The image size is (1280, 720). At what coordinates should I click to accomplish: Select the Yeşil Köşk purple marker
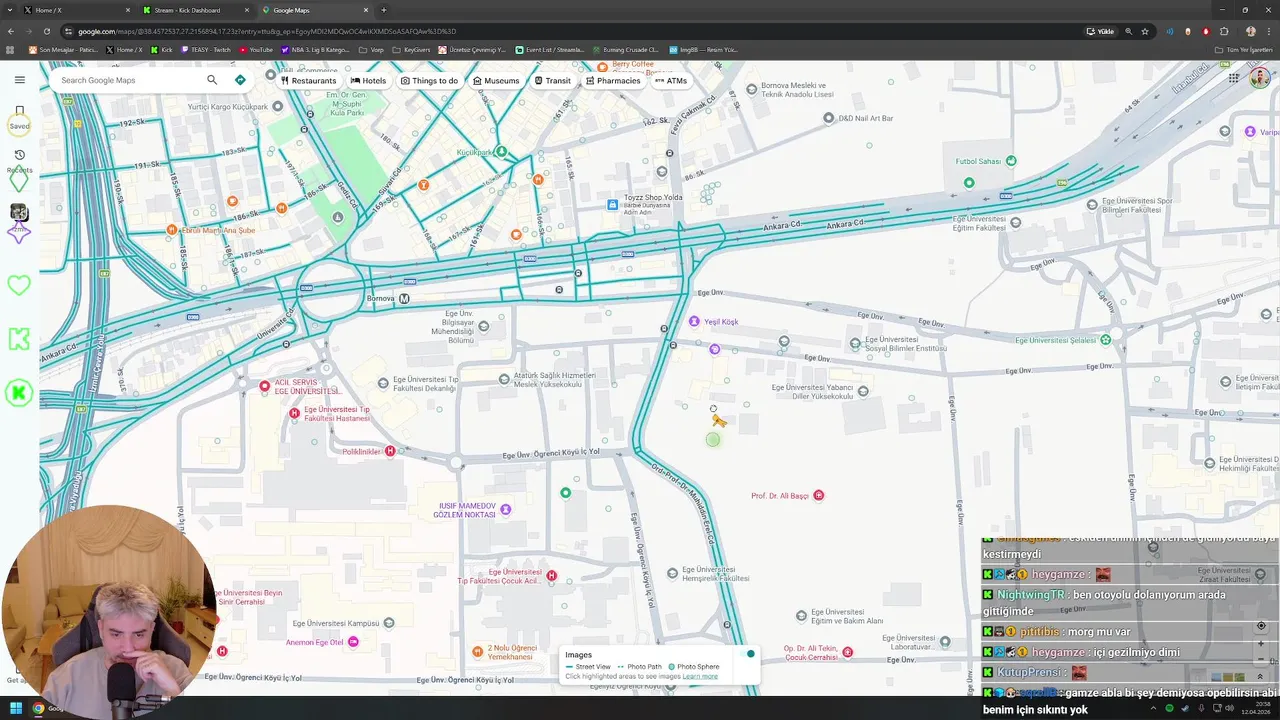[x=694, y=321]
